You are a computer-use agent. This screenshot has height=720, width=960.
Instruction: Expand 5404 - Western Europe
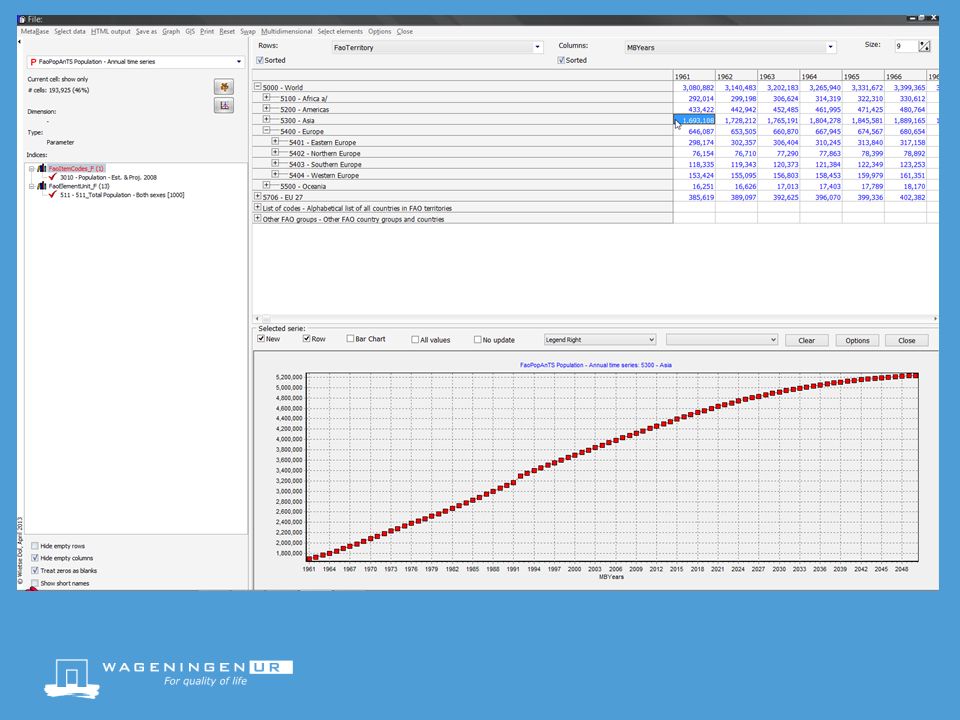click(276, 175)
